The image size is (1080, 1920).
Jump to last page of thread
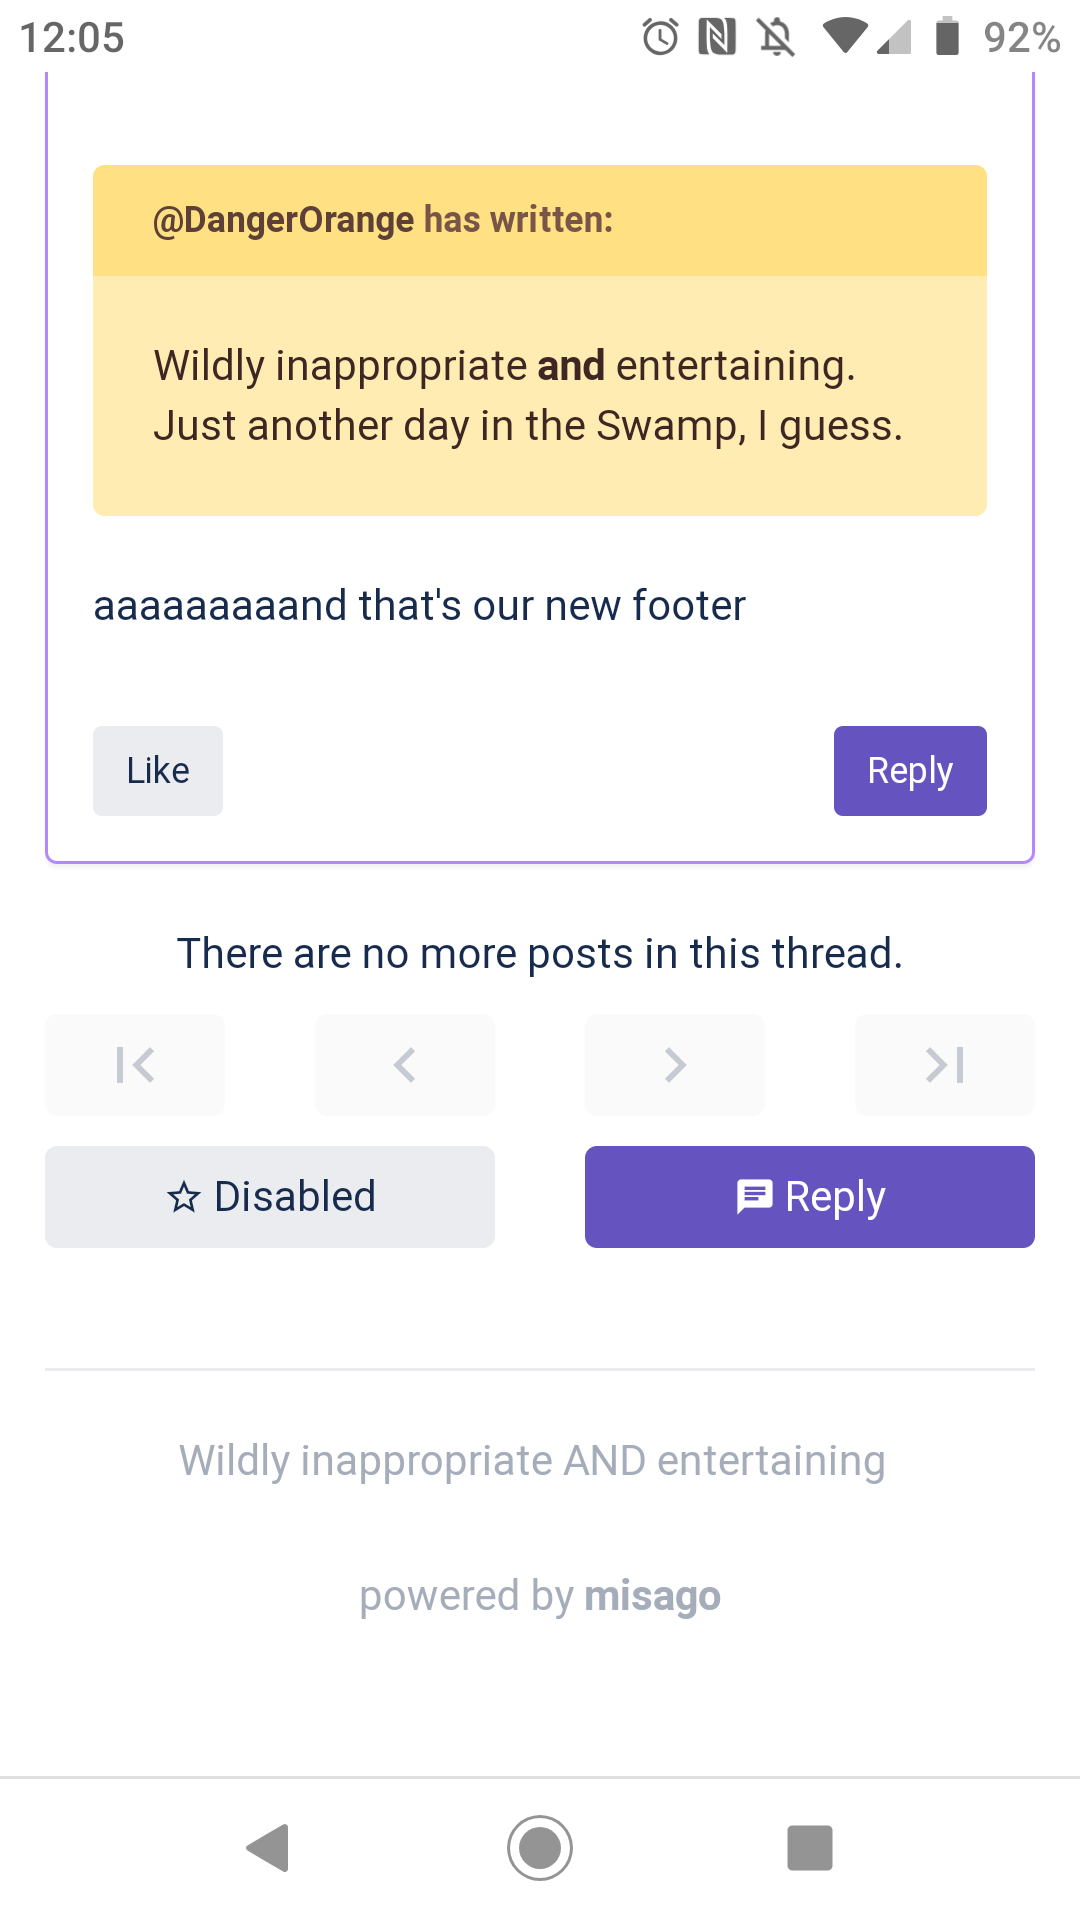pos(945,1065)
